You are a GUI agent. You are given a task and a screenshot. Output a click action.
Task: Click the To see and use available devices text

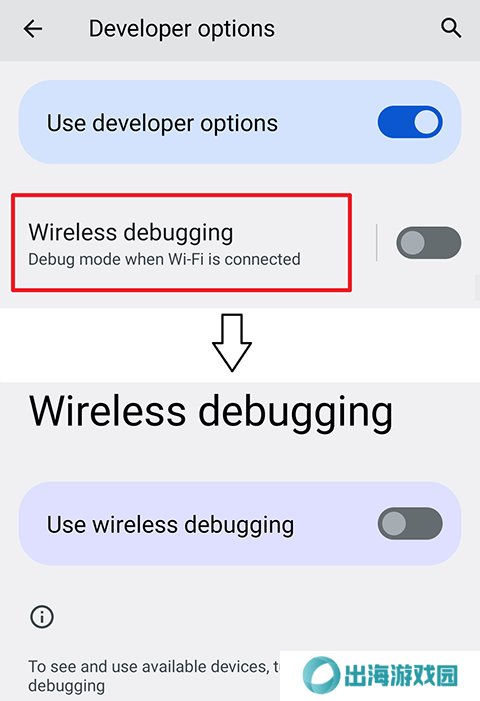[x=153, y=667]
